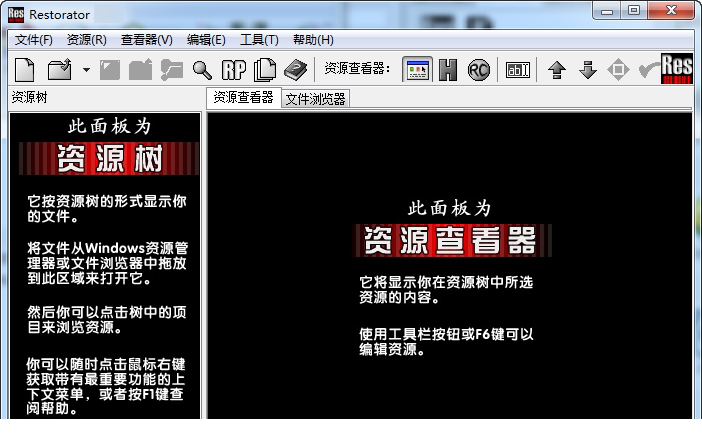Expand the Open file dropdown arrow

pos(86,70)
